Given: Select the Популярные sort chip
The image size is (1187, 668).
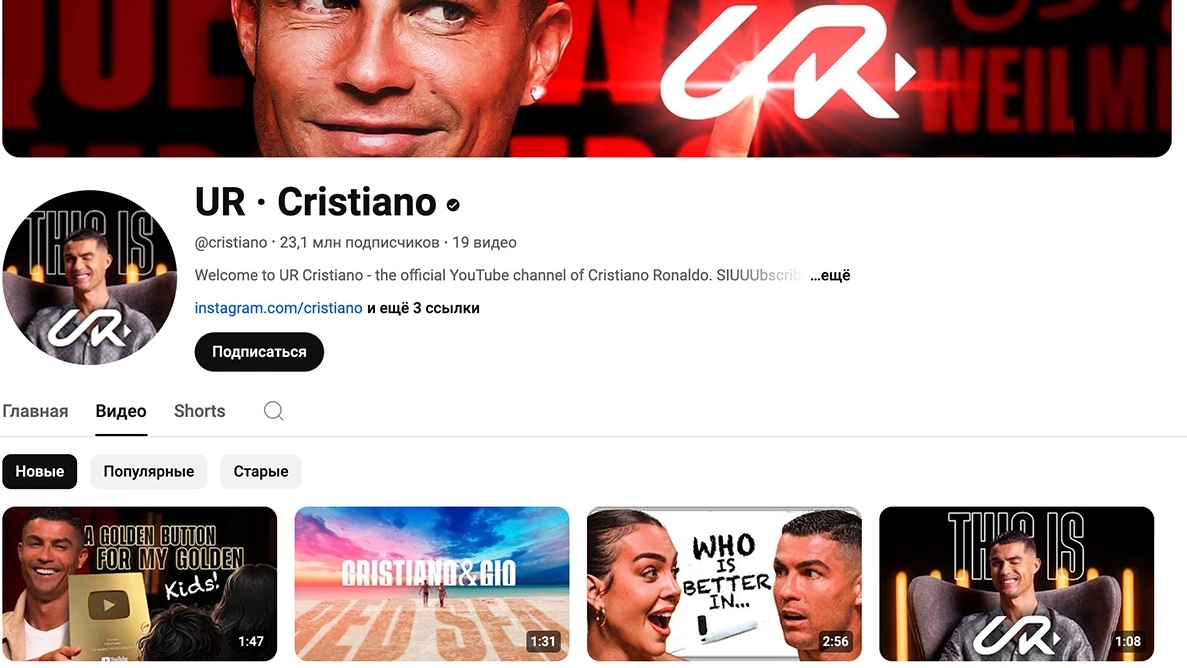Looking at the screenshot, I should [148, 471].
